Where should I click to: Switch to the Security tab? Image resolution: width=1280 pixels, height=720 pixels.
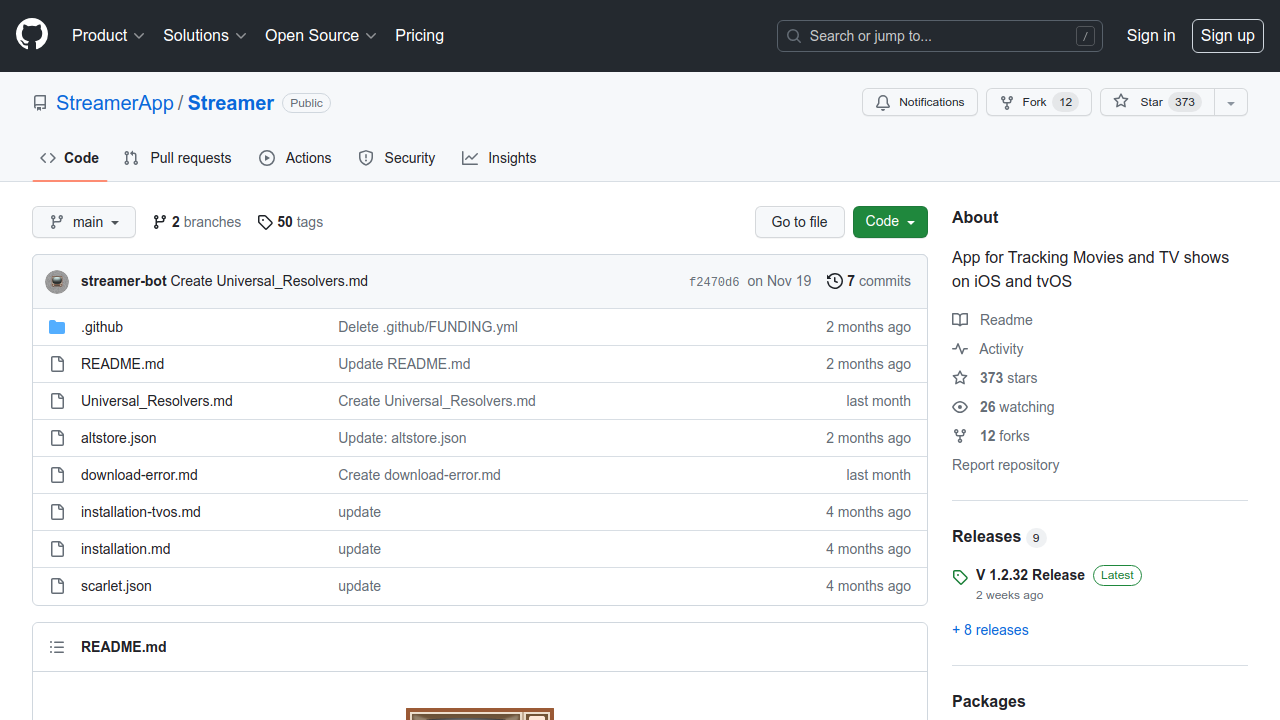pos(397,158)
